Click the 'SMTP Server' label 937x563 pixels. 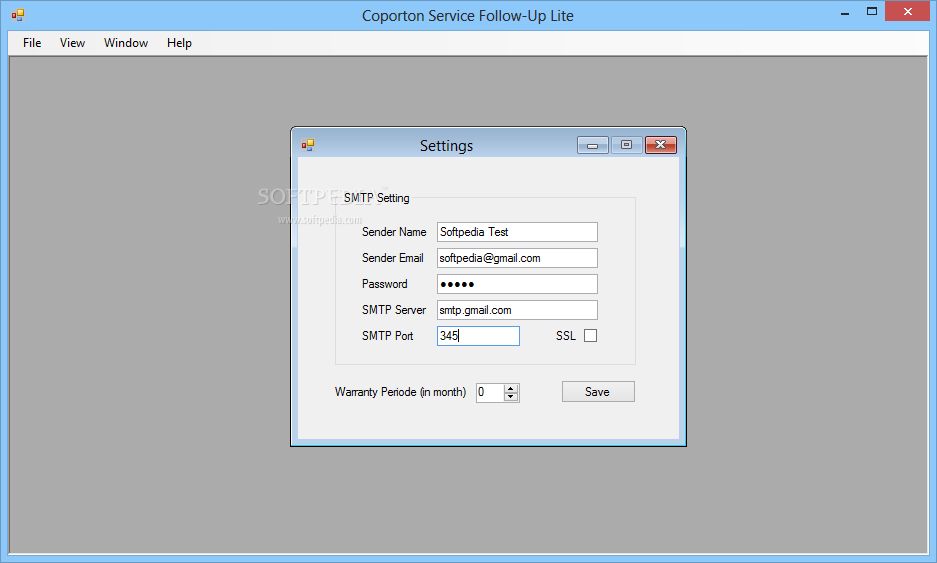coord(394,310)
